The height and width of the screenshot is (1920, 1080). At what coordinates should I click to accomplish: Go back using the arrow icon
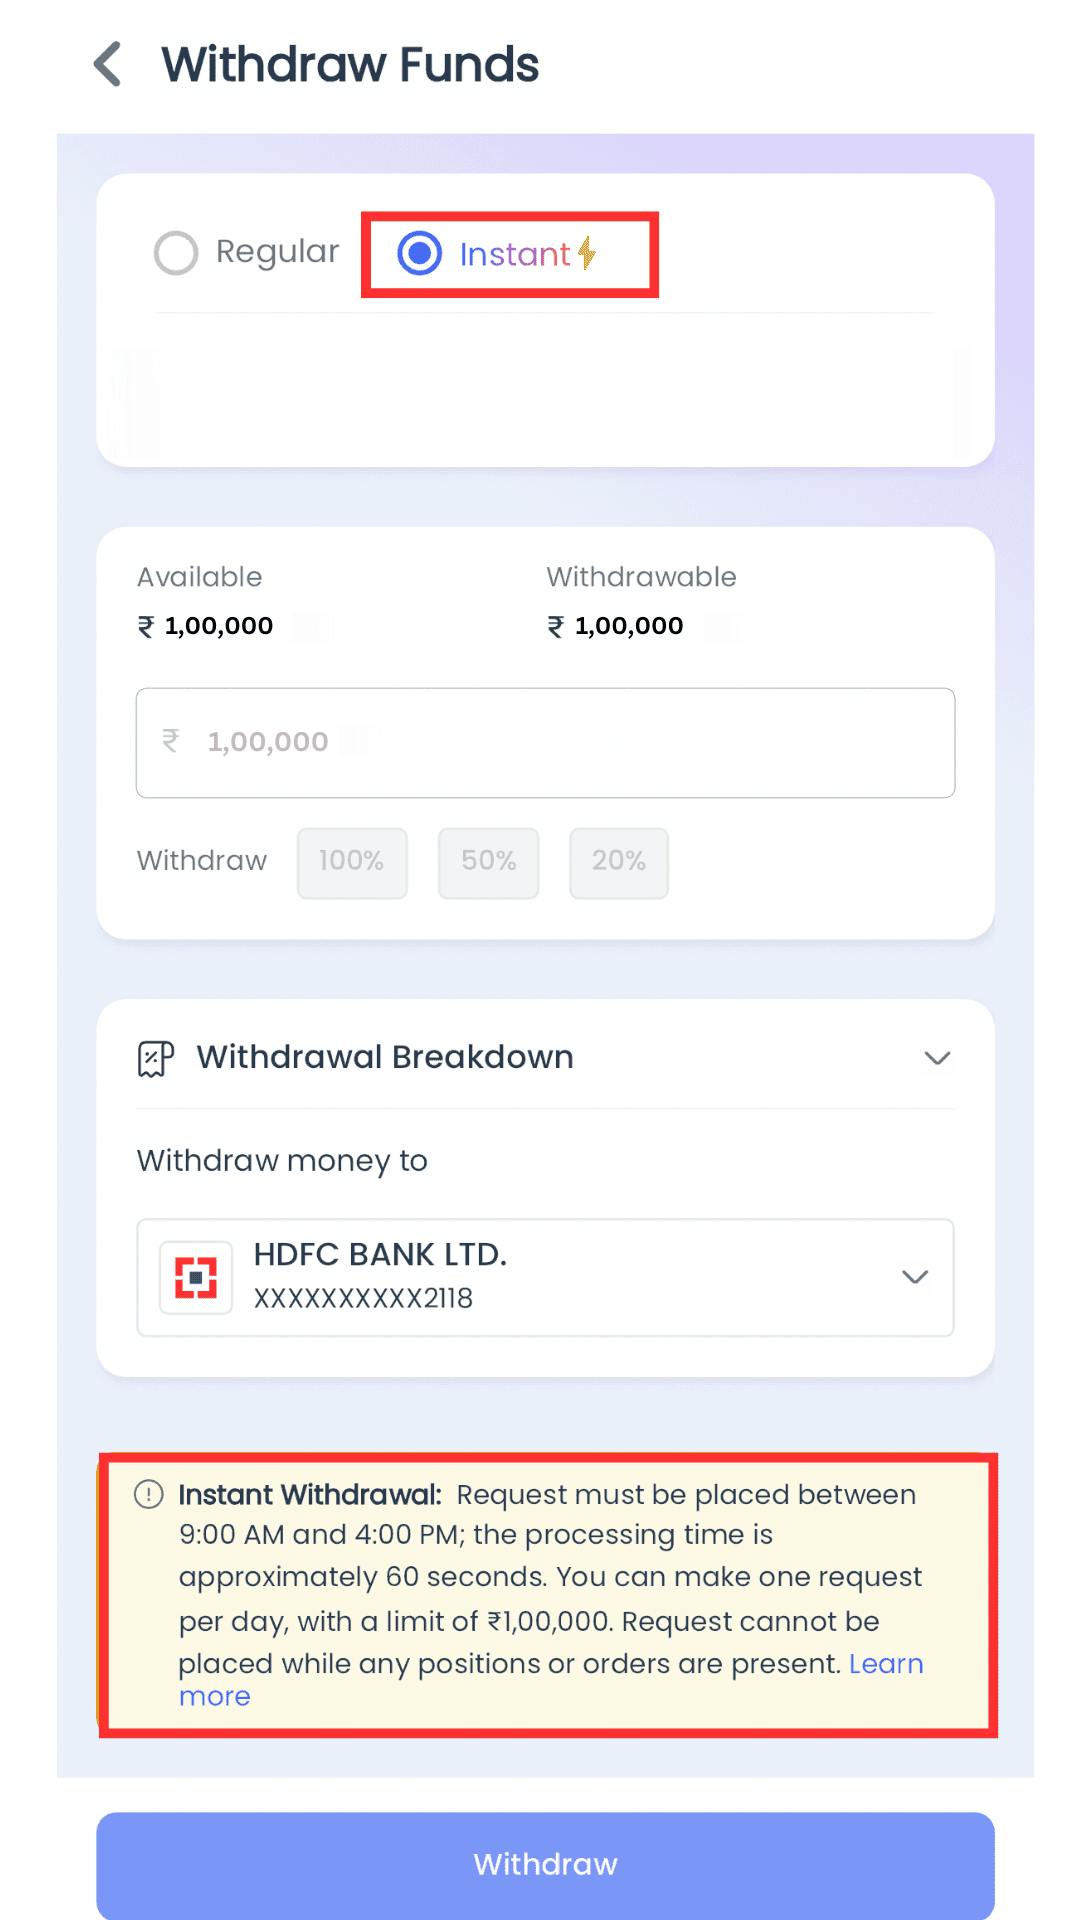[108, 64]
